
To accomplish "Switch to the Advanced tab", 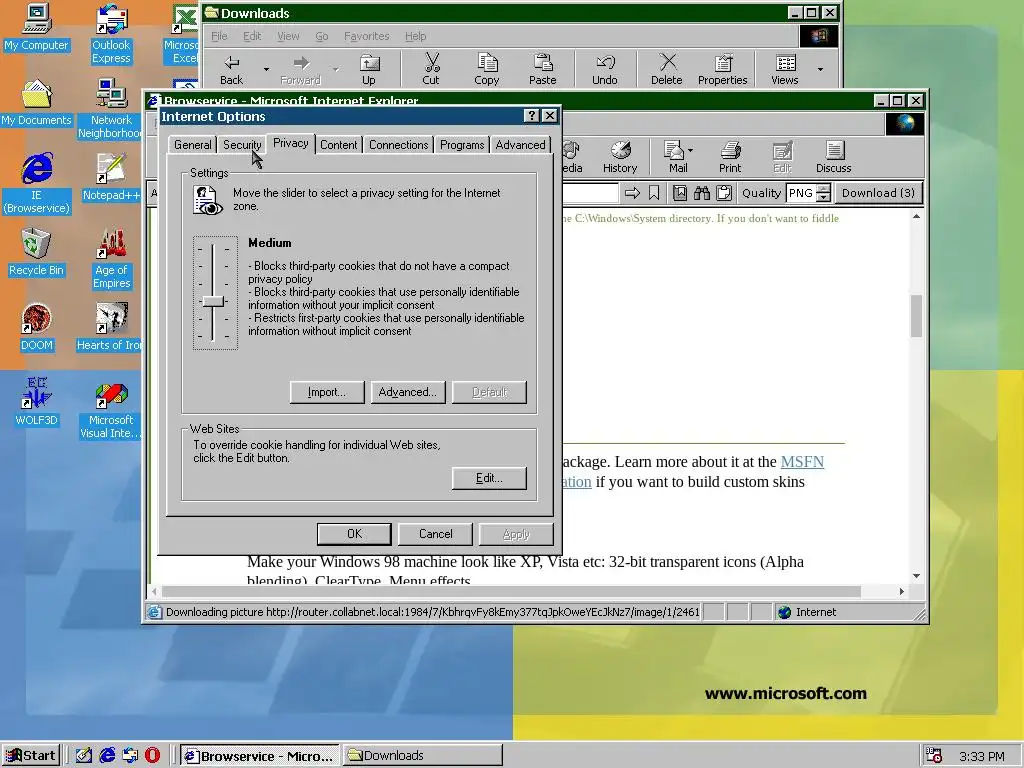I will pos(520,145).
